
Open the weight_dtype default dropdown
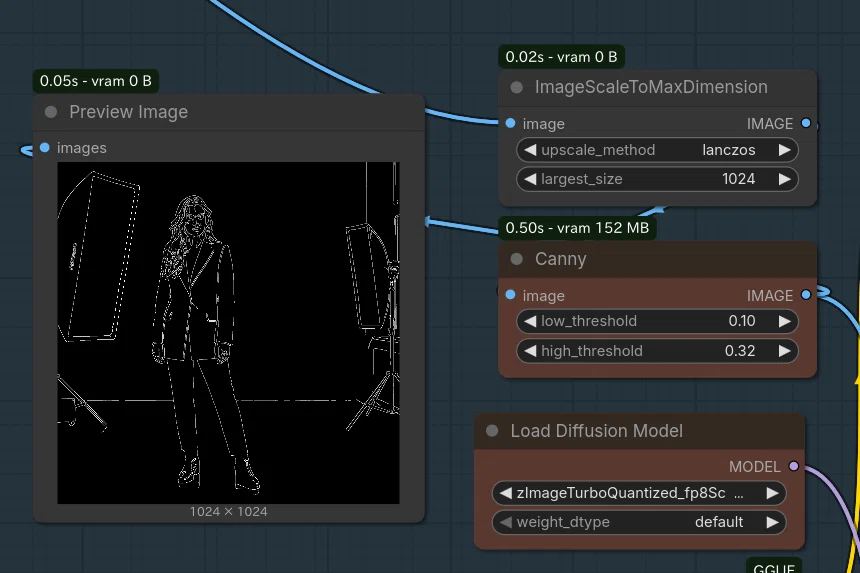point(639,522)
